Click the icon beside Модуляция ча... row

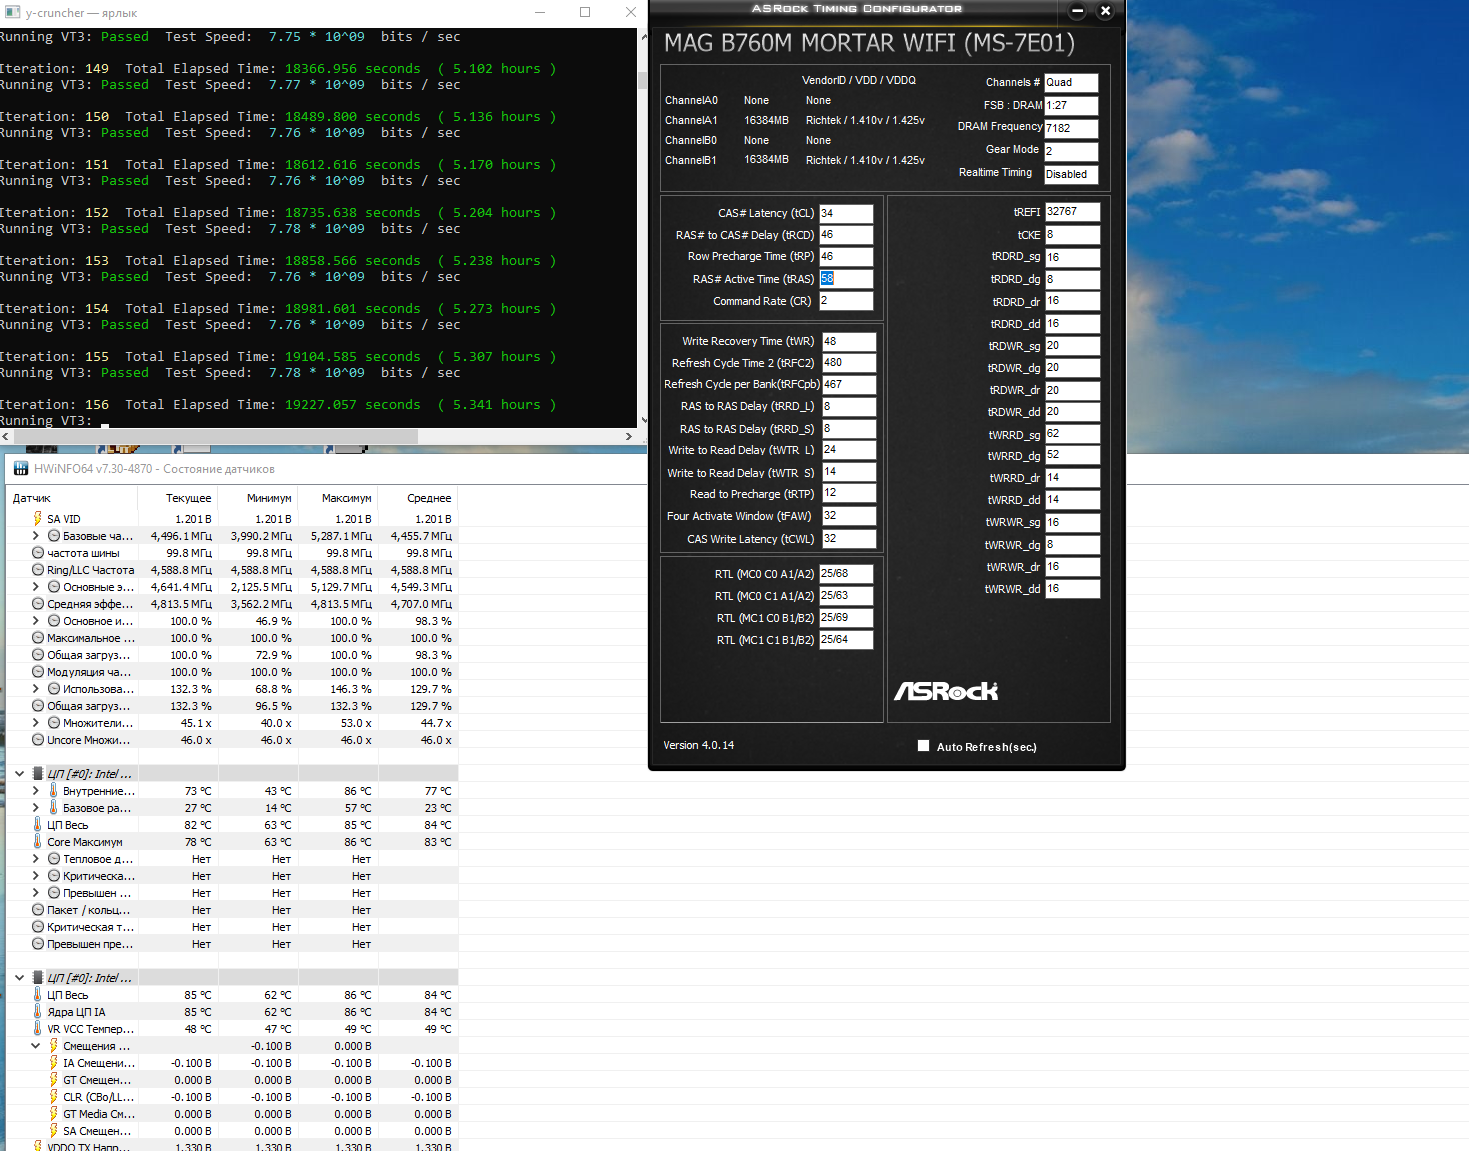click(38, 672)
